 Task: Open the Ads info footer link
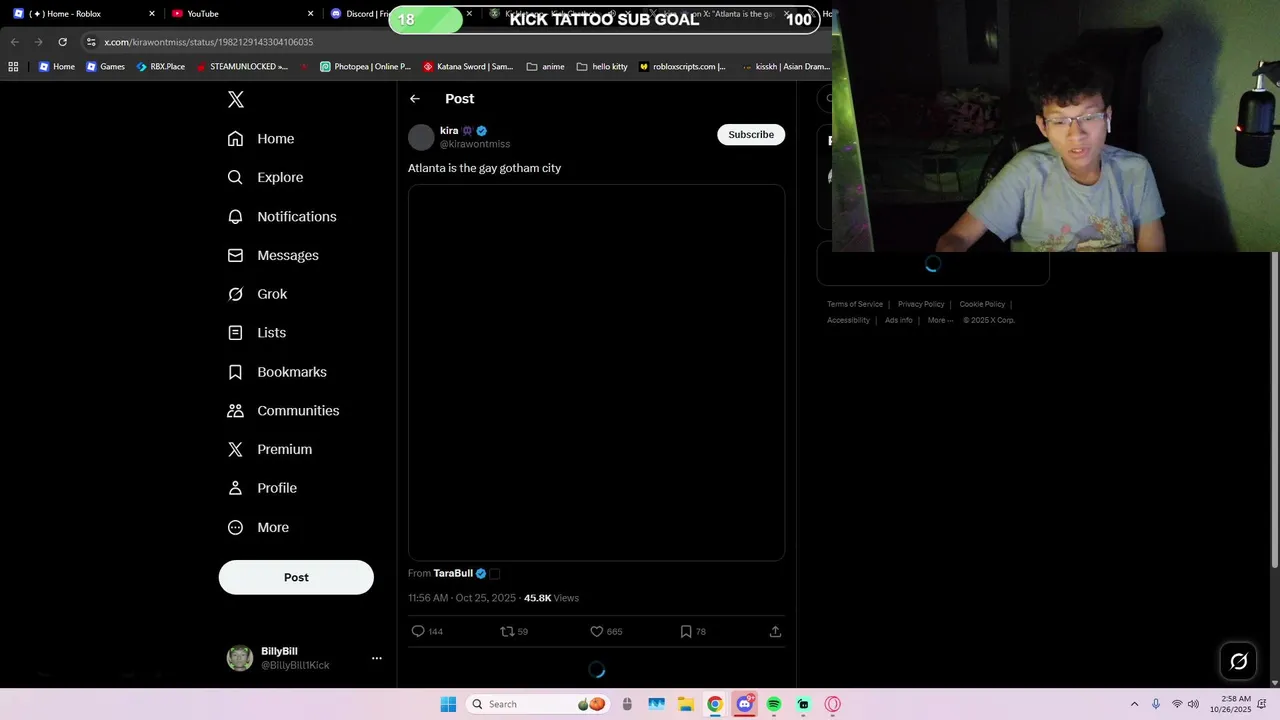899,320
